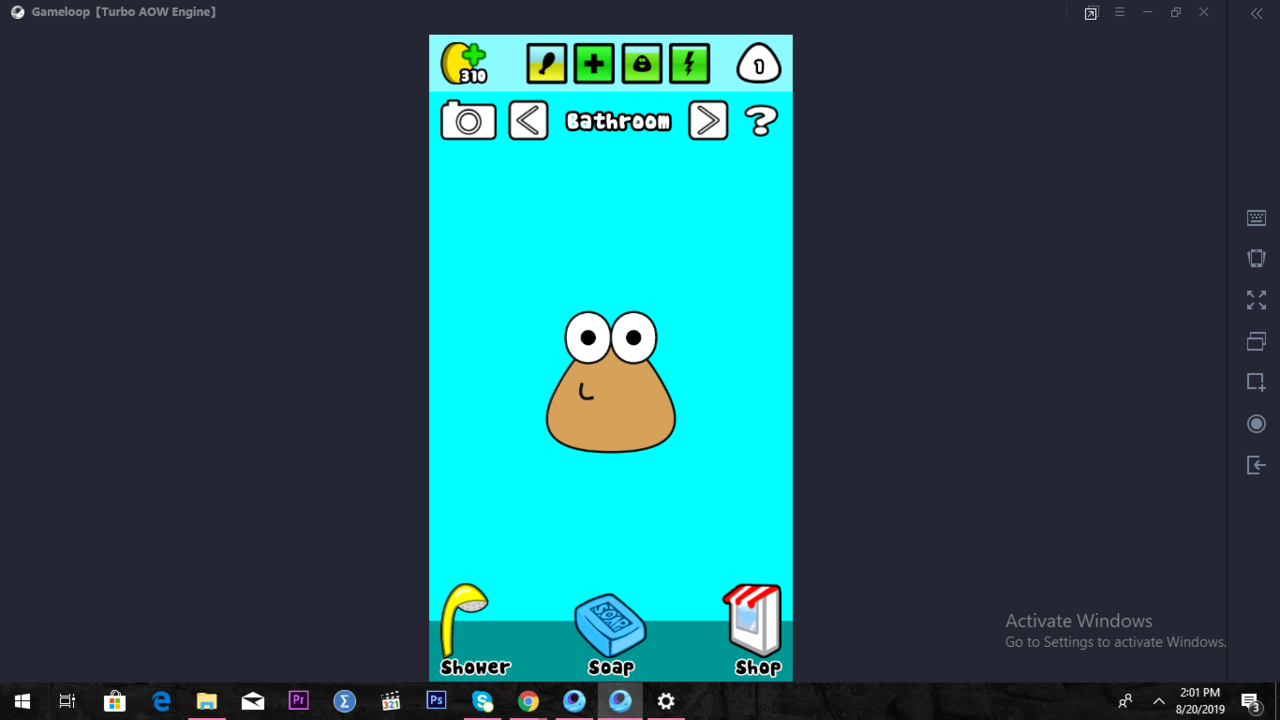Collapse Gameloop sidebar with double chevron
Viewport: 1280px width, 720px height.
1257,13
